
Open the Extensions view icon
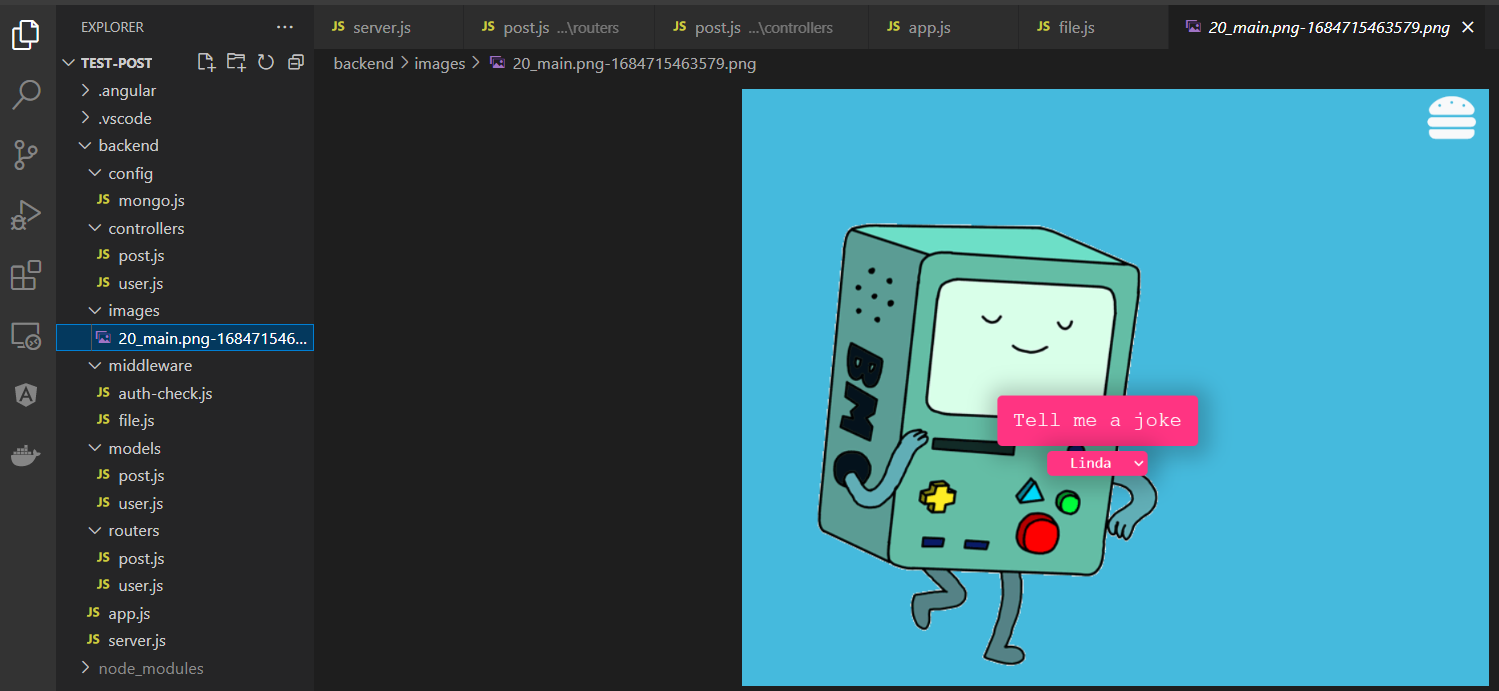(x=26, y=275)
